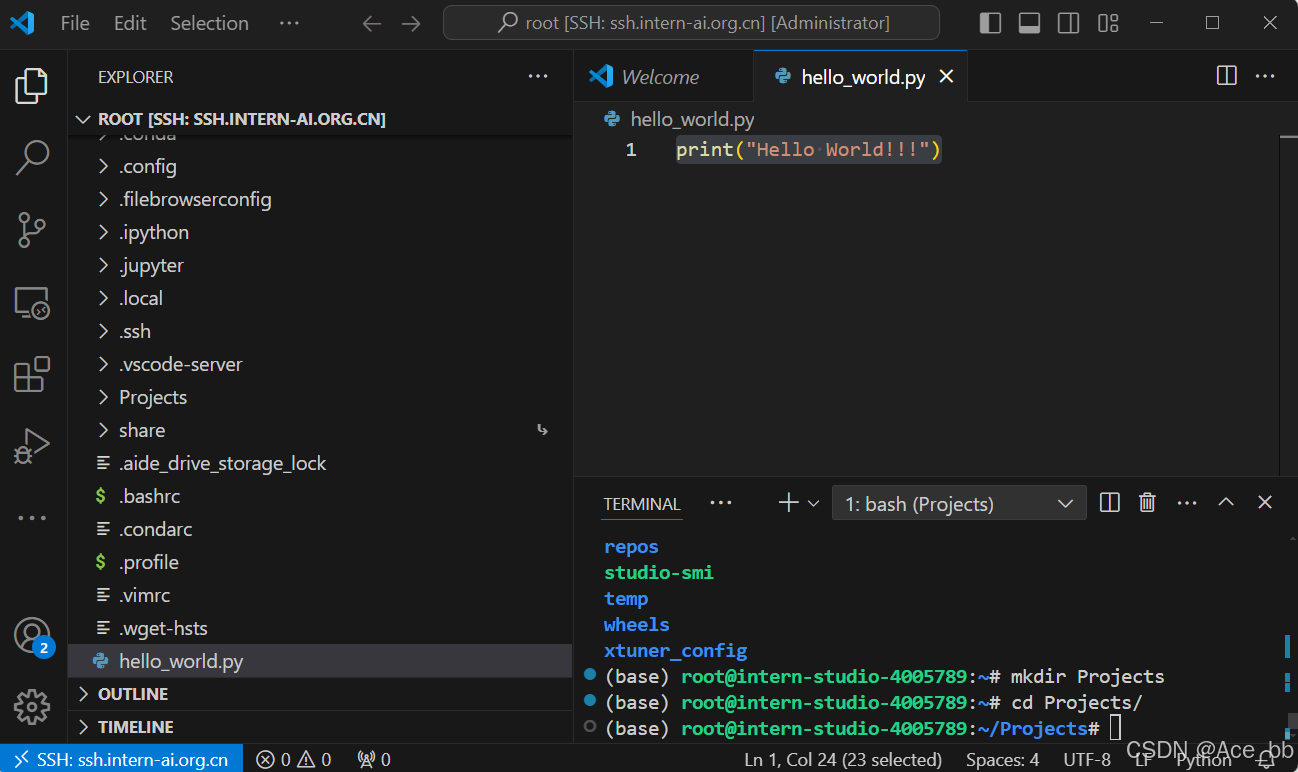Close the terminal panel
The width and height of the screenshot is (1298, 772).
(x=1265, y=503)
